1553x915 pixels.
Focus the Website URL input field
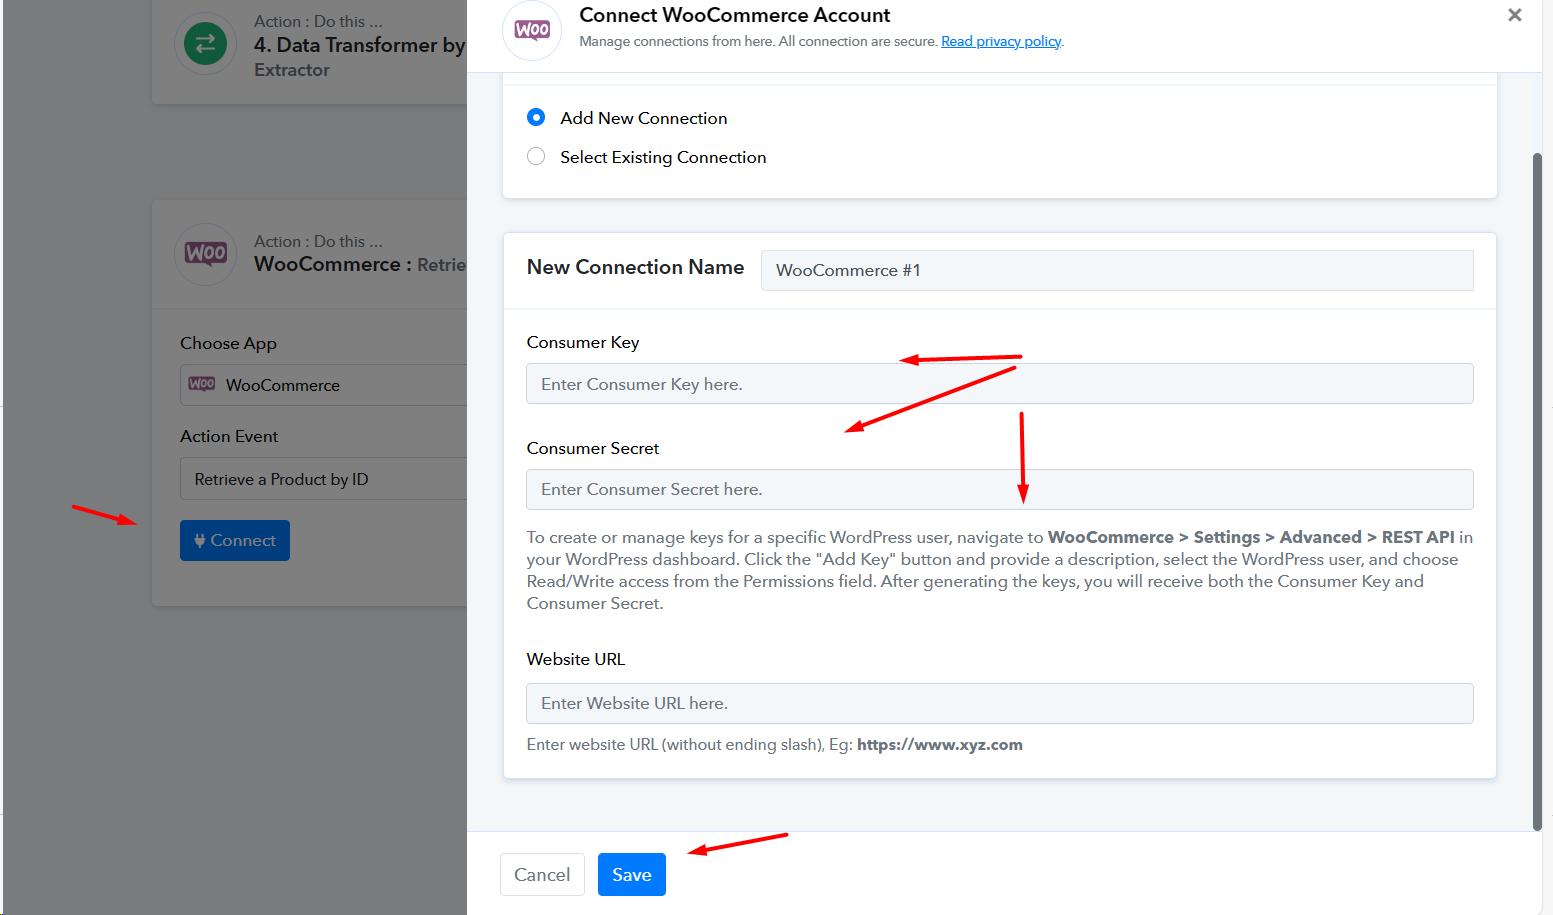(x=1000, y=703)
